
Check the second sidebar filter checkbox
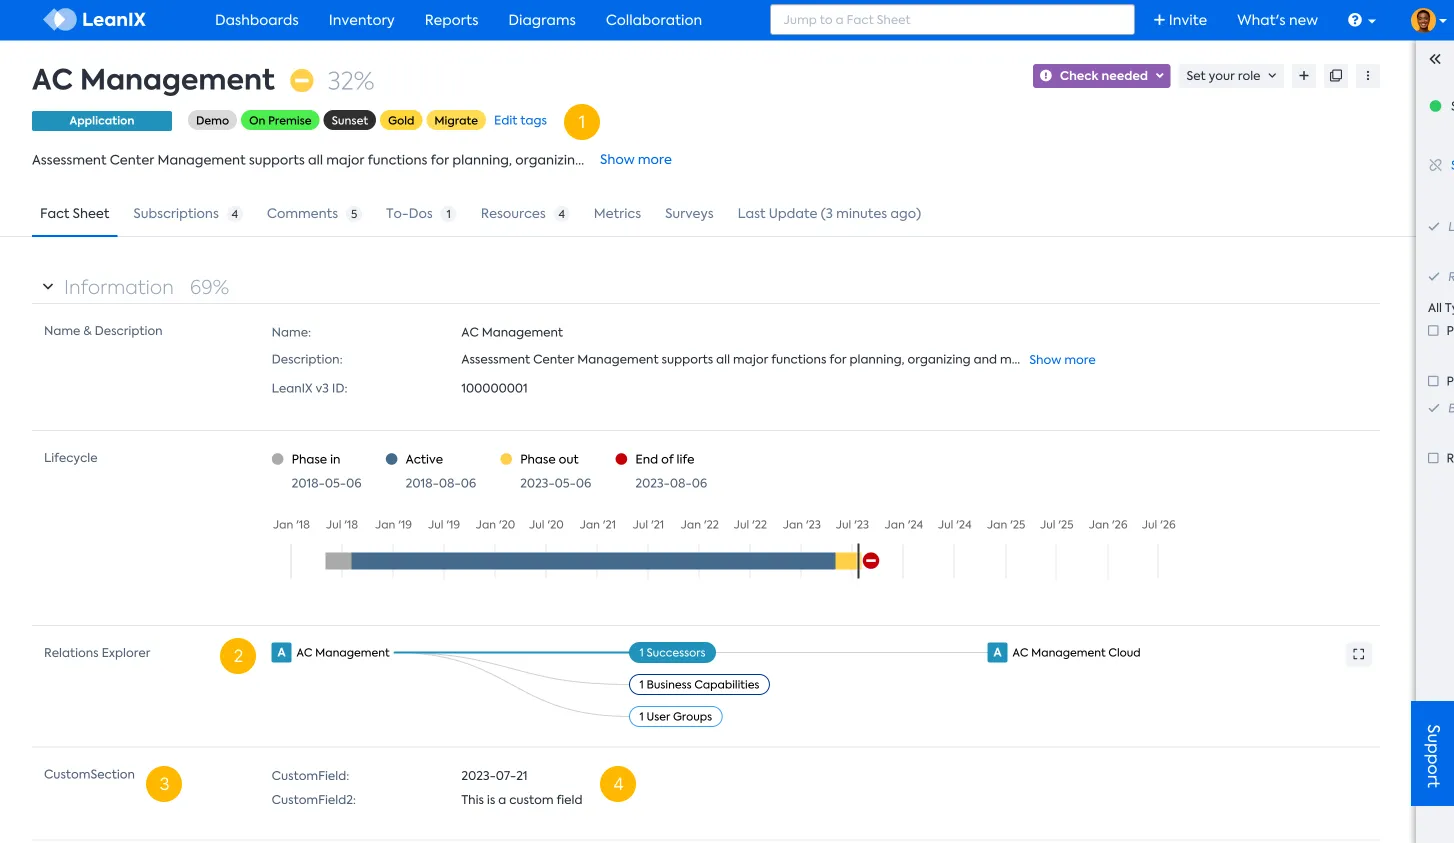1432,381
